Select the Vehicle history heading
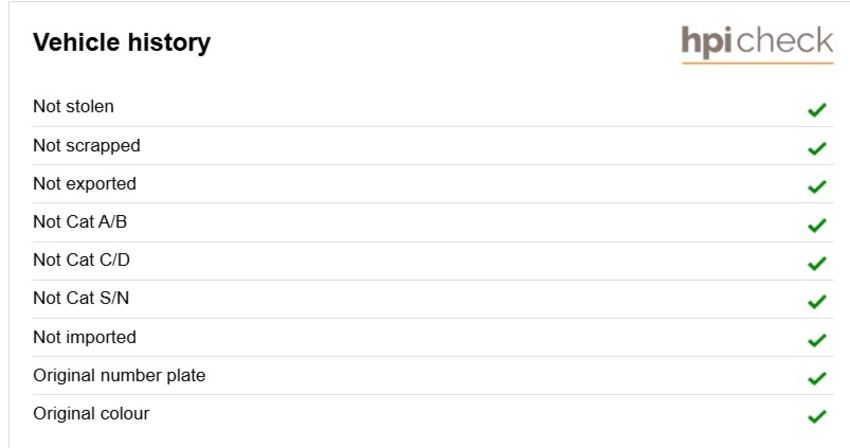Viewport: 850px width, 448px height. 122,43
